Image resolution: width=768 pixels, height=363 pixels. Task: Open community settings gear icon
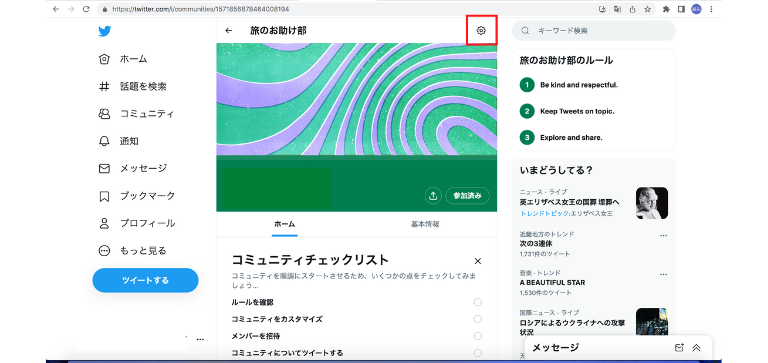click(x=481, y=30)
